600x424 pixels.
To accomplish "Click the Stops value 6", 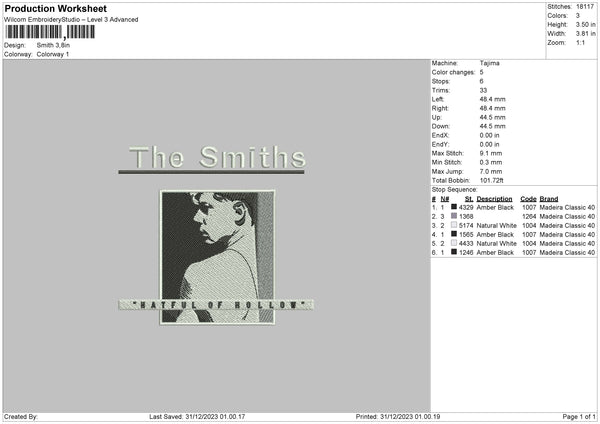I will coord(481,82).
